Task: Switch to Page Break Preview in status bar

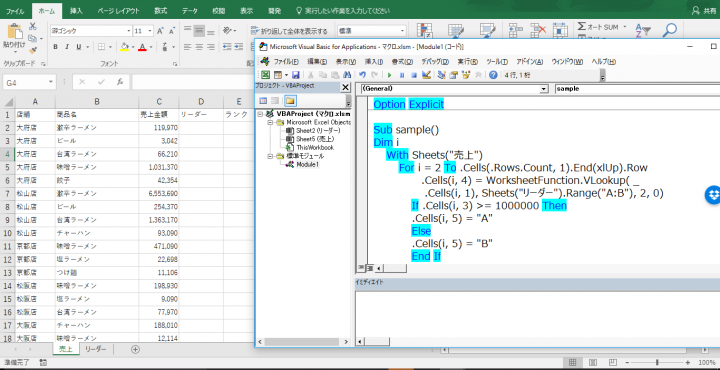Action: click(x=612, y=362)
